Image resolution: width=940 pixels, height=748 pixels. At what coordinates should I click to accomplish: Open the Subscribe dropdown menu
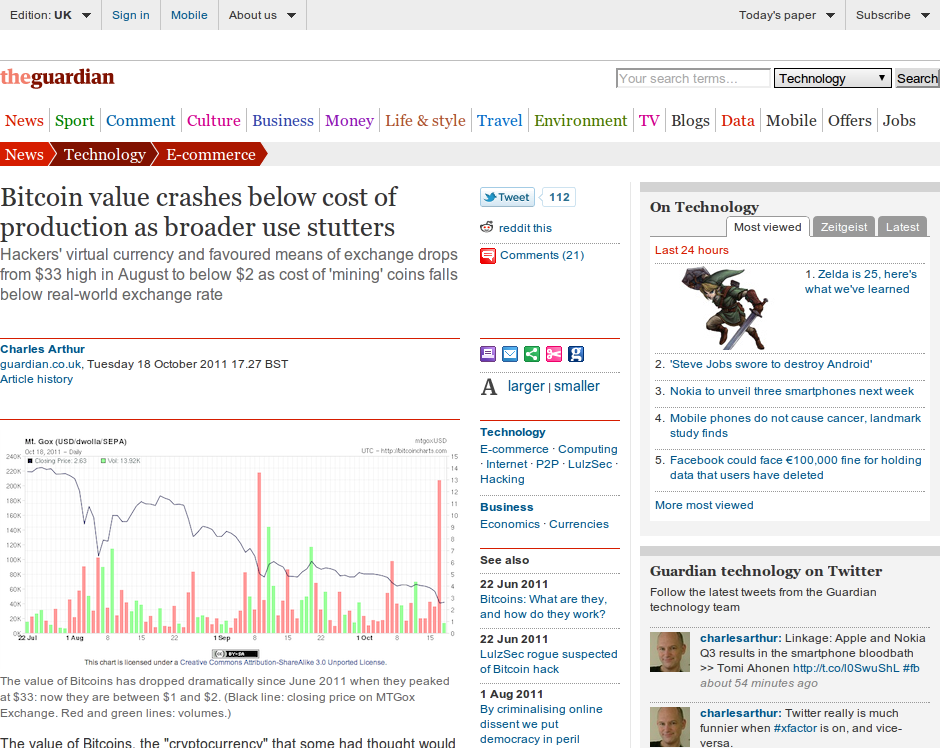[x=892, y=15]
